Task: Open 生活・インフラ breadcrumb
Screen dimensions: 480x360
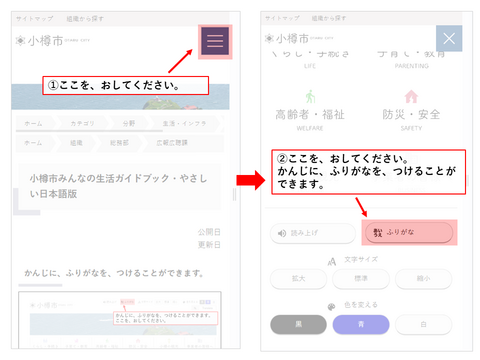Action: click(x=184, y=123)
